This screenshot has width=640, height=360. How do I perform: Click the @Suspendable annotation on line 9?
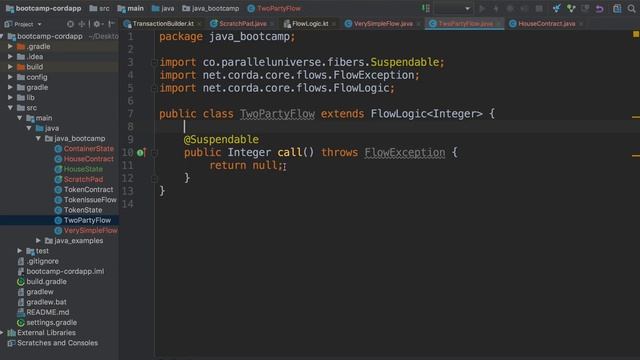(x=221, y=140)
